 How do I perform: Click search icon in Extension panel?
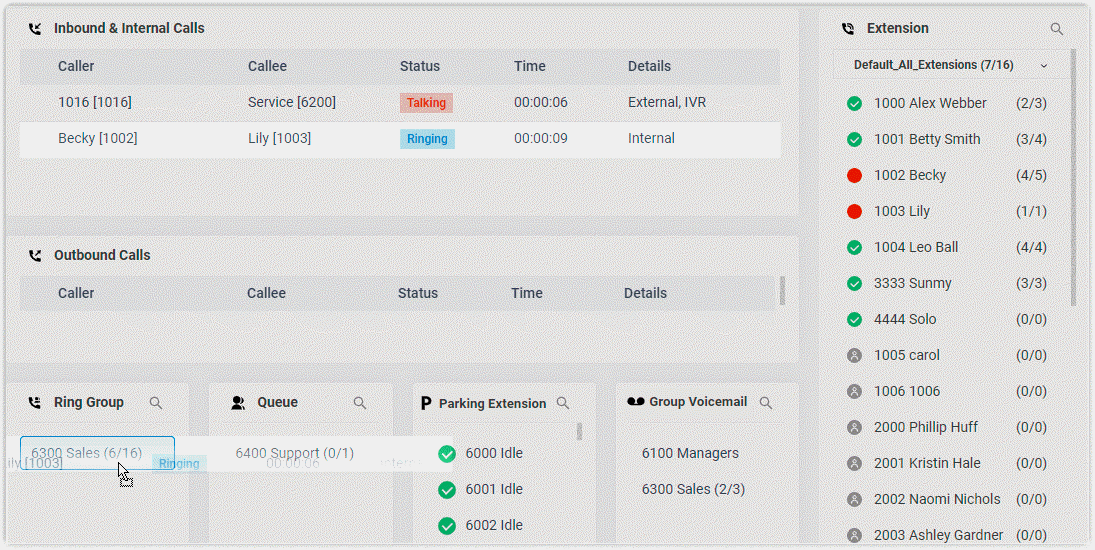pyautogui.click(x=1057, y=29)
